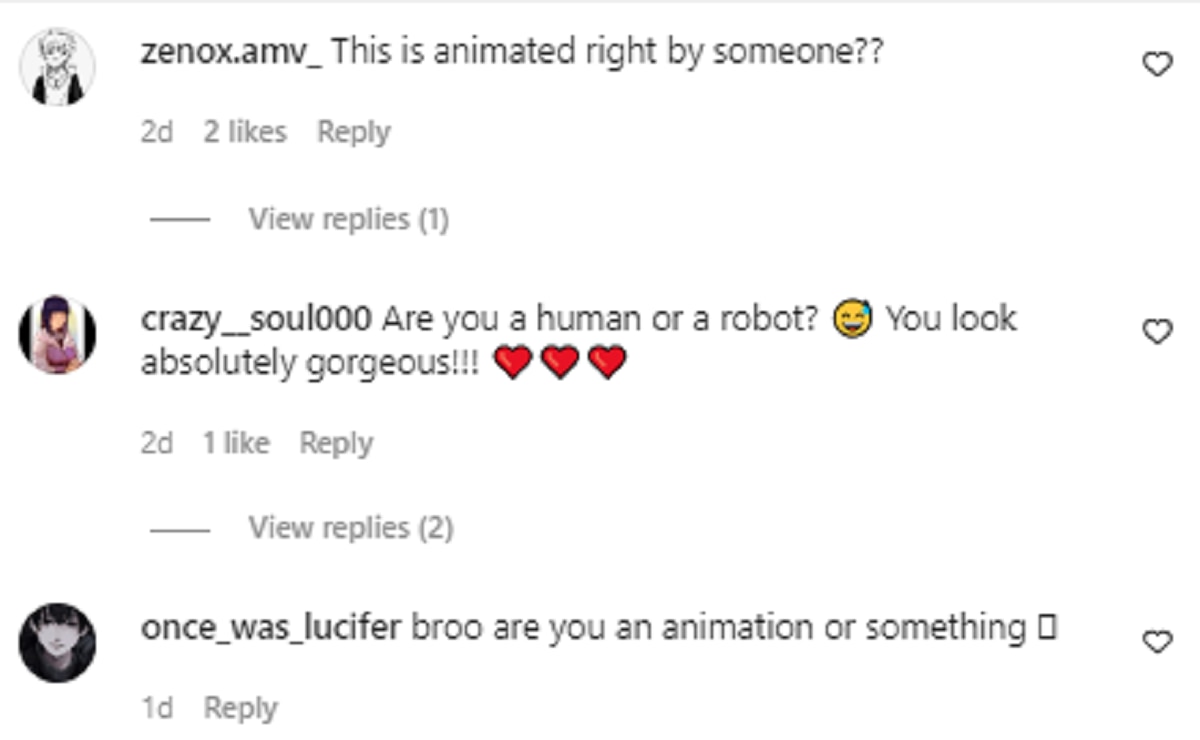1200x740 pixels.
Task: Open zenox.amv_'s profile picture
Action: coord(58,66)
